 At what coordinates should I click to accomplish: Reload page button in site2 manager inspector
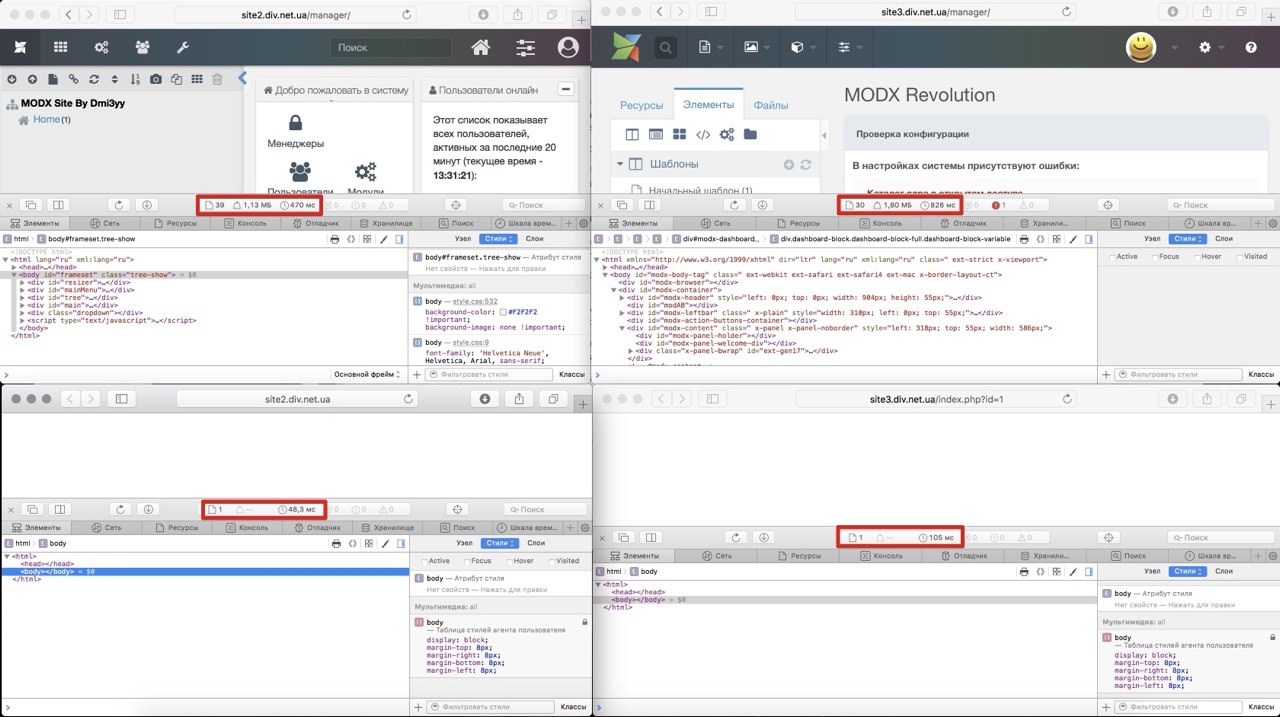tap(119, 205)
